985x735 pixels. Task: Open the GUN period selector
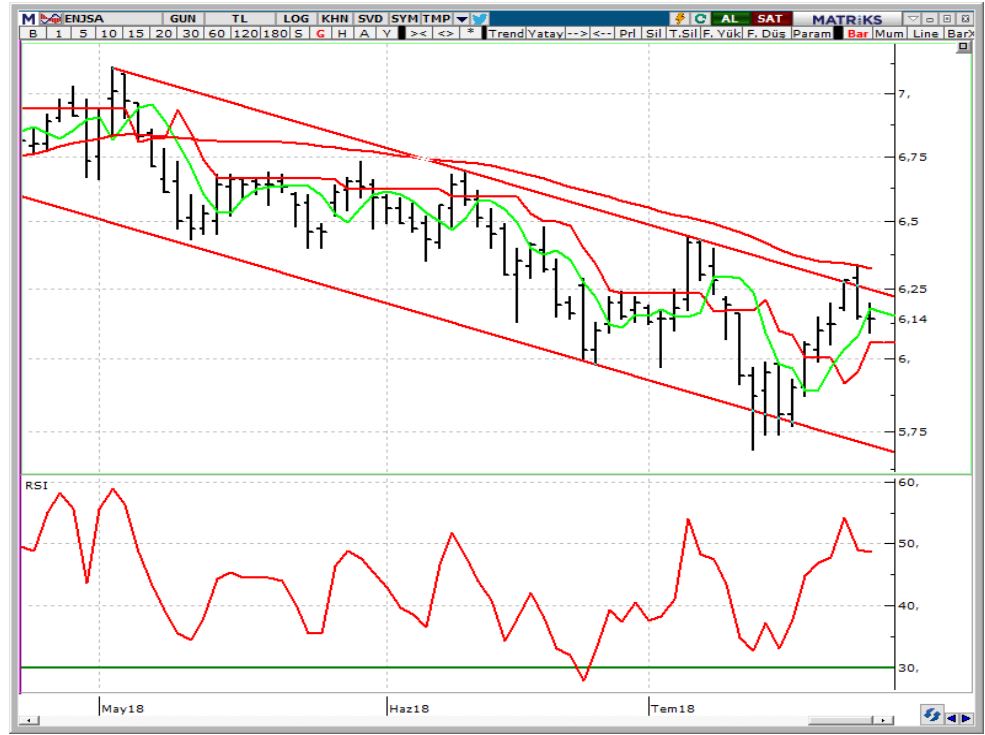tap(183, 19)
